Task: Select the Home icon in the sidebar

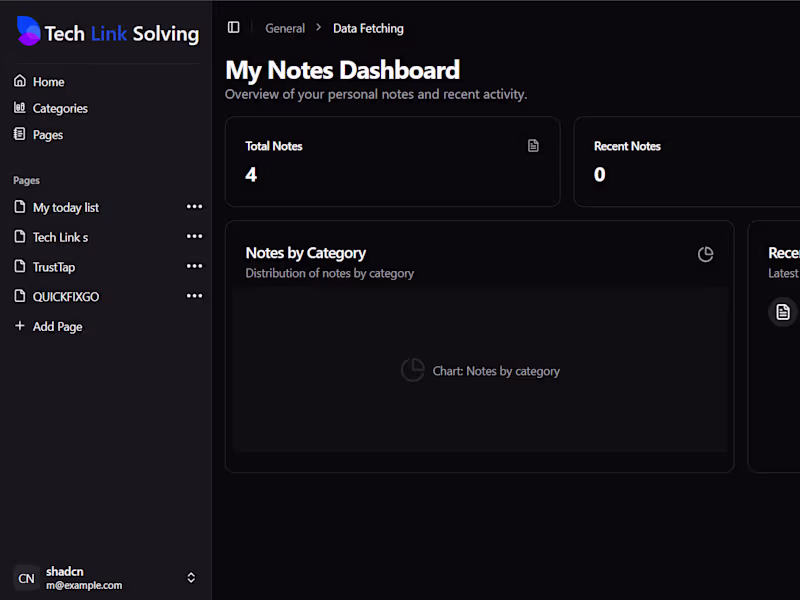Action: pyautogui.click(x=20, y=81)
